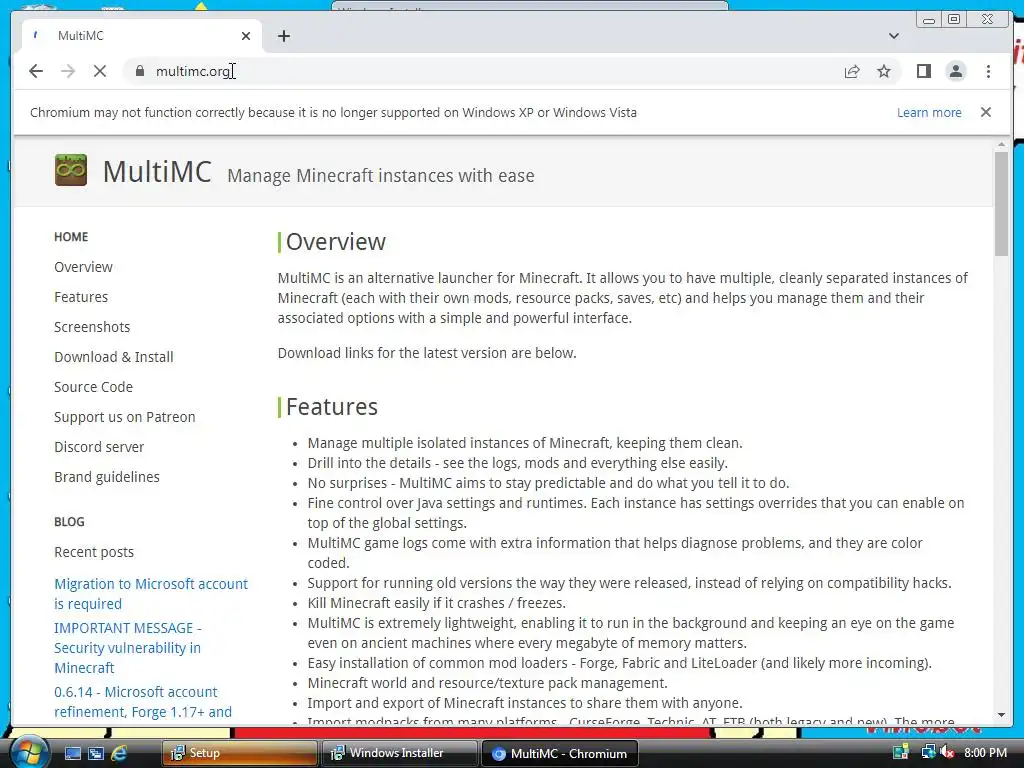The height and width of the screenshot is (768, 1024).
Task: Open Brand guidelines link
Action: pos(106,477)
